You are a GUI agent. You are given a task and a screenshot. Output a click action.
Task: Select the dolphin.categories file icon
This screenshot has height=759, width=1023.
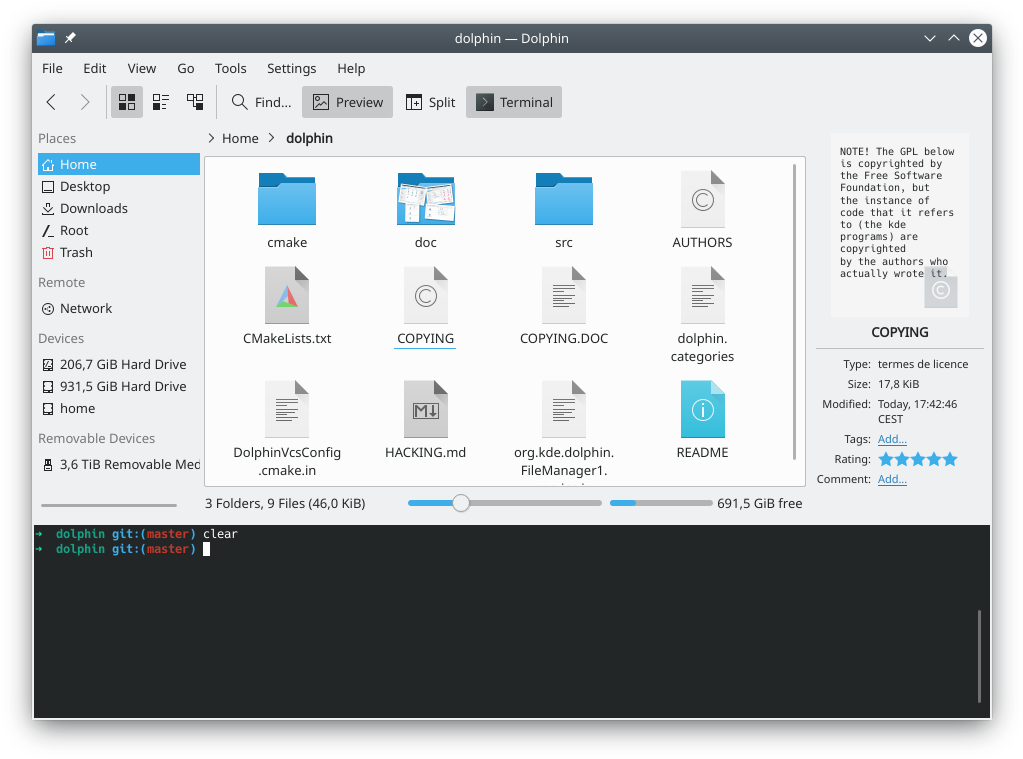(x=703, y=296)
